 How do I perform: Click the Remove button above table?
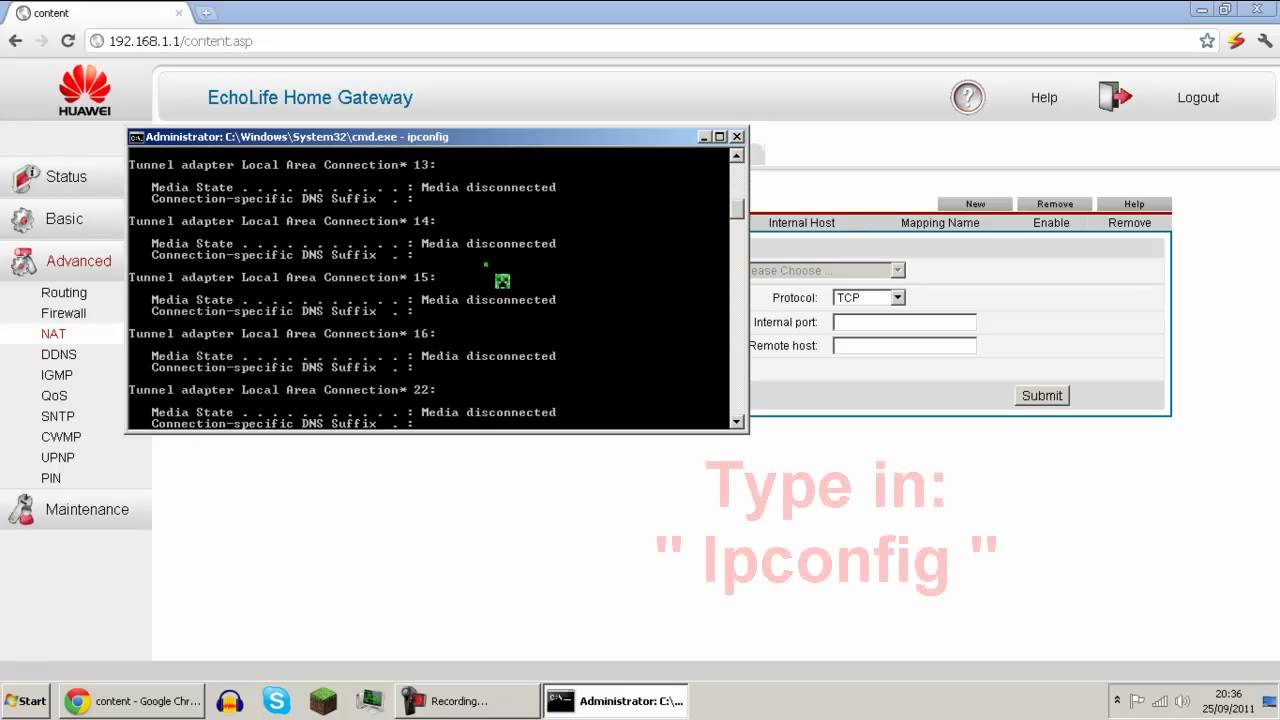pos(1055,204)
